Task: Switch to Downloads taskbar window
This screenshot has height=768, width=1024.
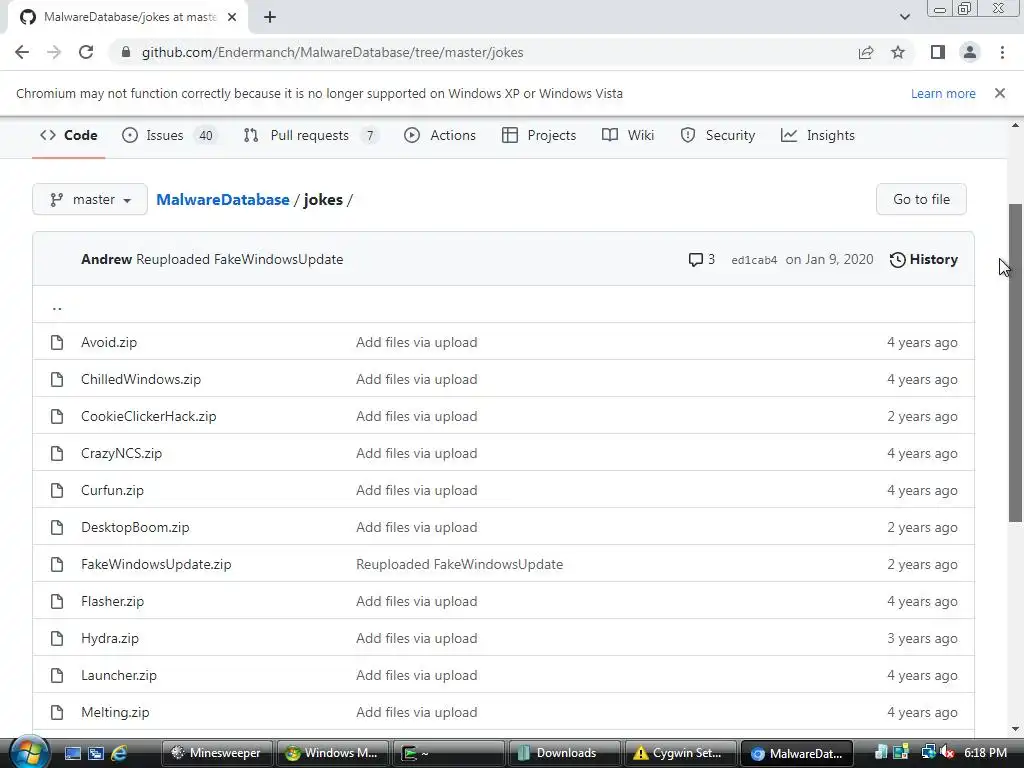Action: pos(564,753)
